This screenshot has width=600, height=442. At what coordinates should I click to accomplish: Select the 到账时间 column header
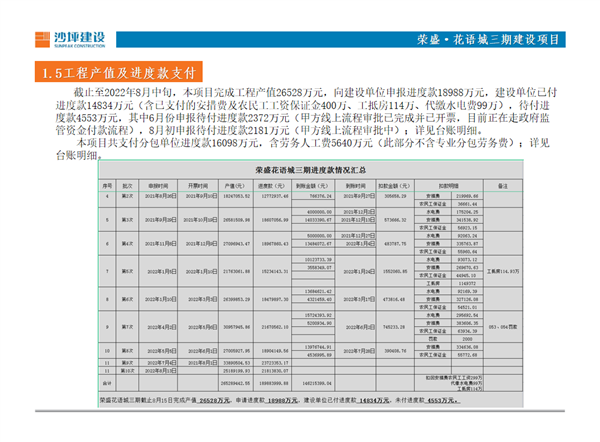pos(355,186)
